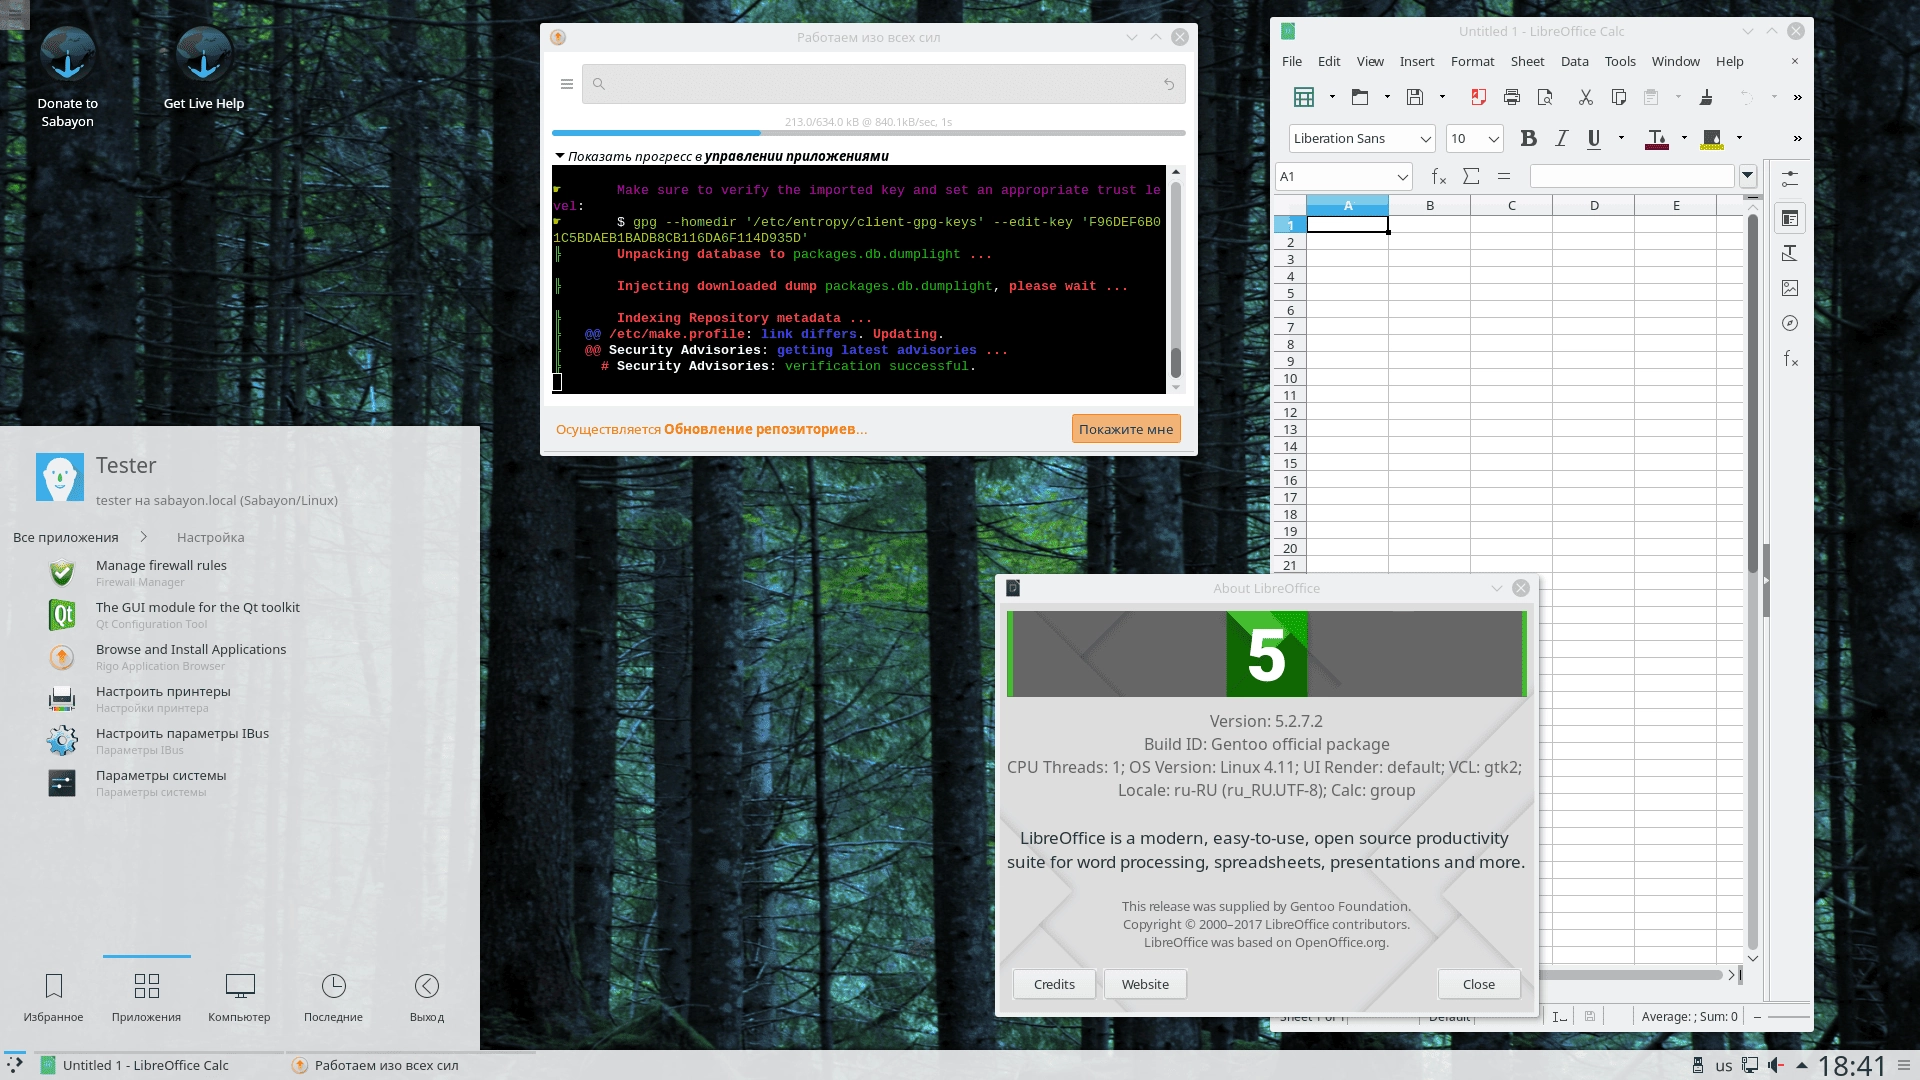This screenshot has height=1080, width=1920.
Task: Switch to Избранное tab in app launcher
Action: pyautogui.click(x=54, y=998)
